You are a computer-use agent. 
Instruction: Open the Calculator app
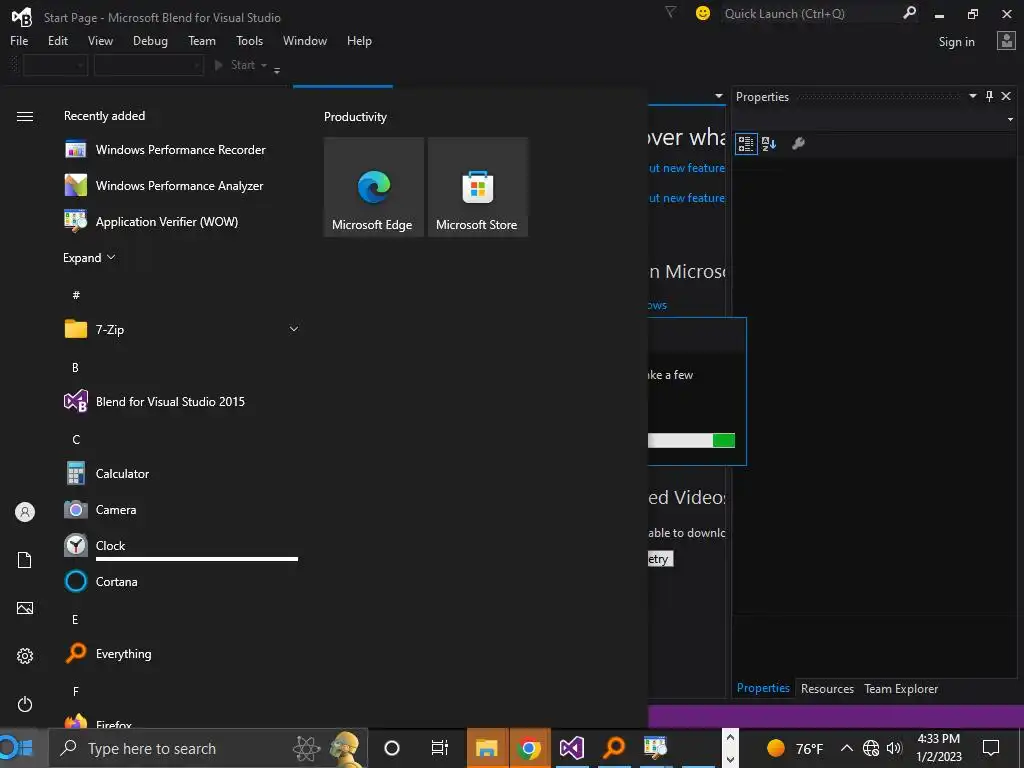point(182,473)
